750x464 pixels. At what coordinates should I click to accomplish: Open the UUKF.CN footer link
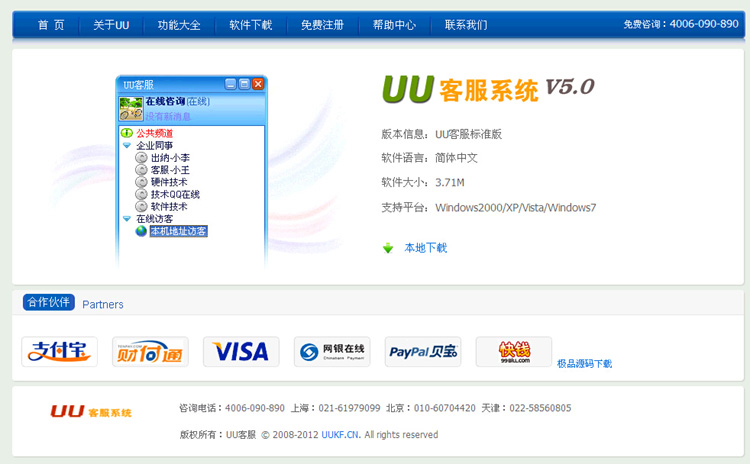click(x=340, y=435)
